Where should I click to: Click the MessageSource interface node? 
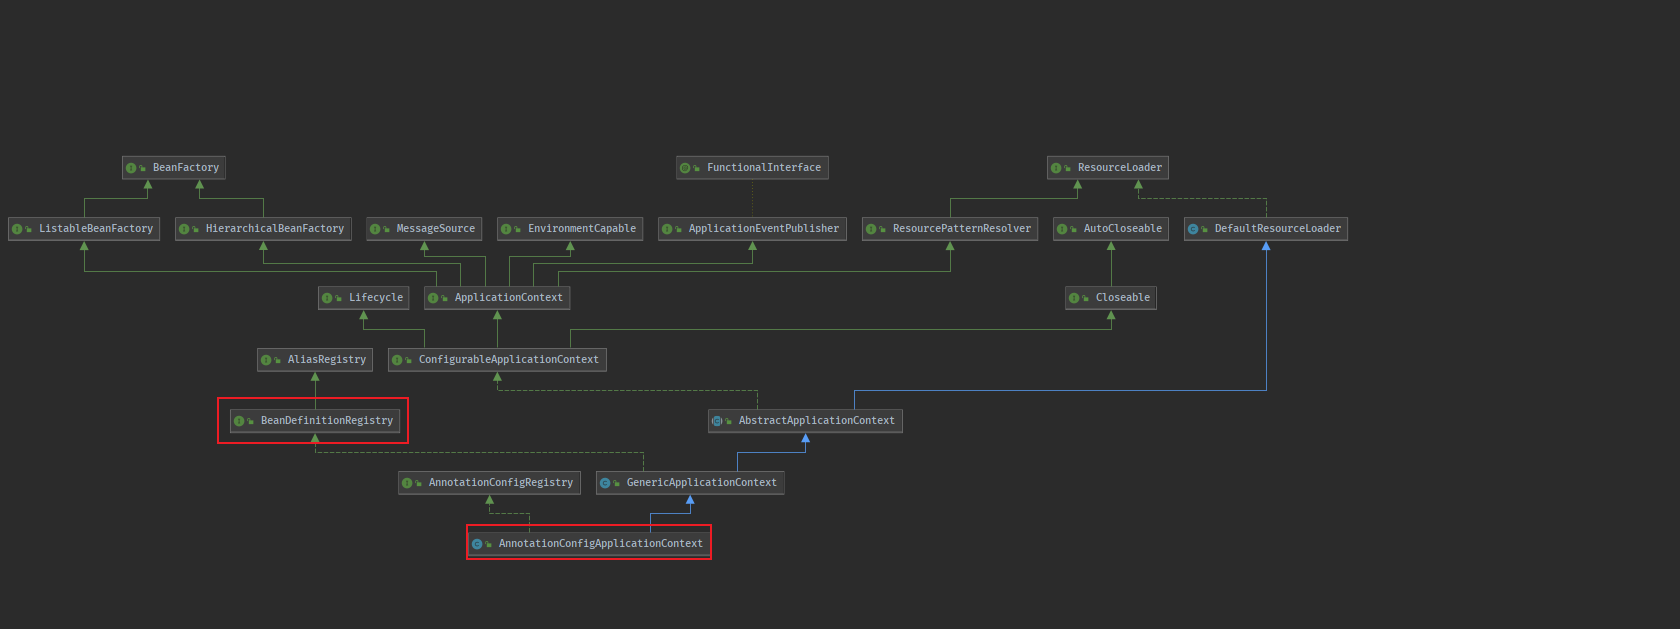[424, 229]
